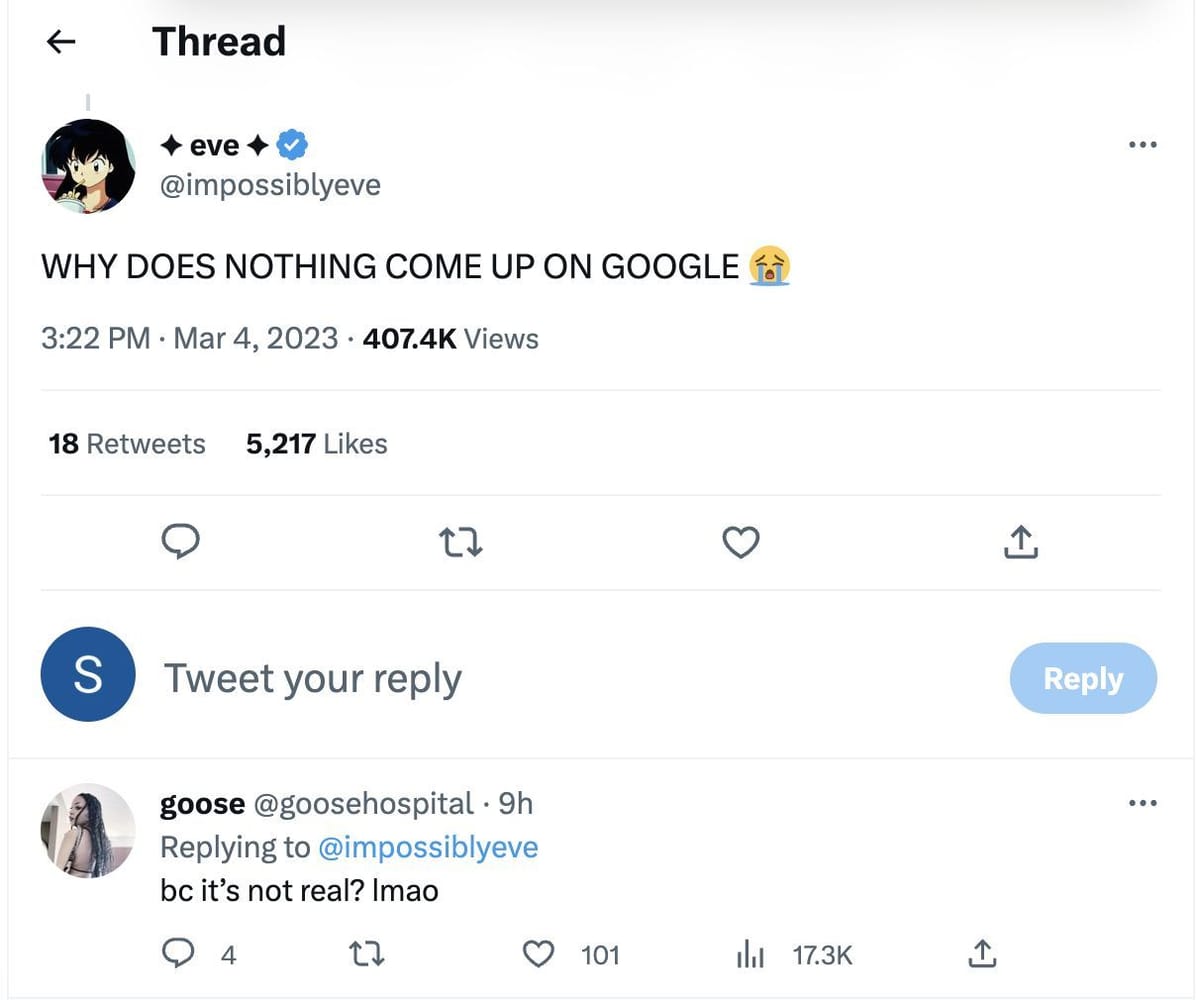Open the 5,217 Likes list

click(316, 443)
